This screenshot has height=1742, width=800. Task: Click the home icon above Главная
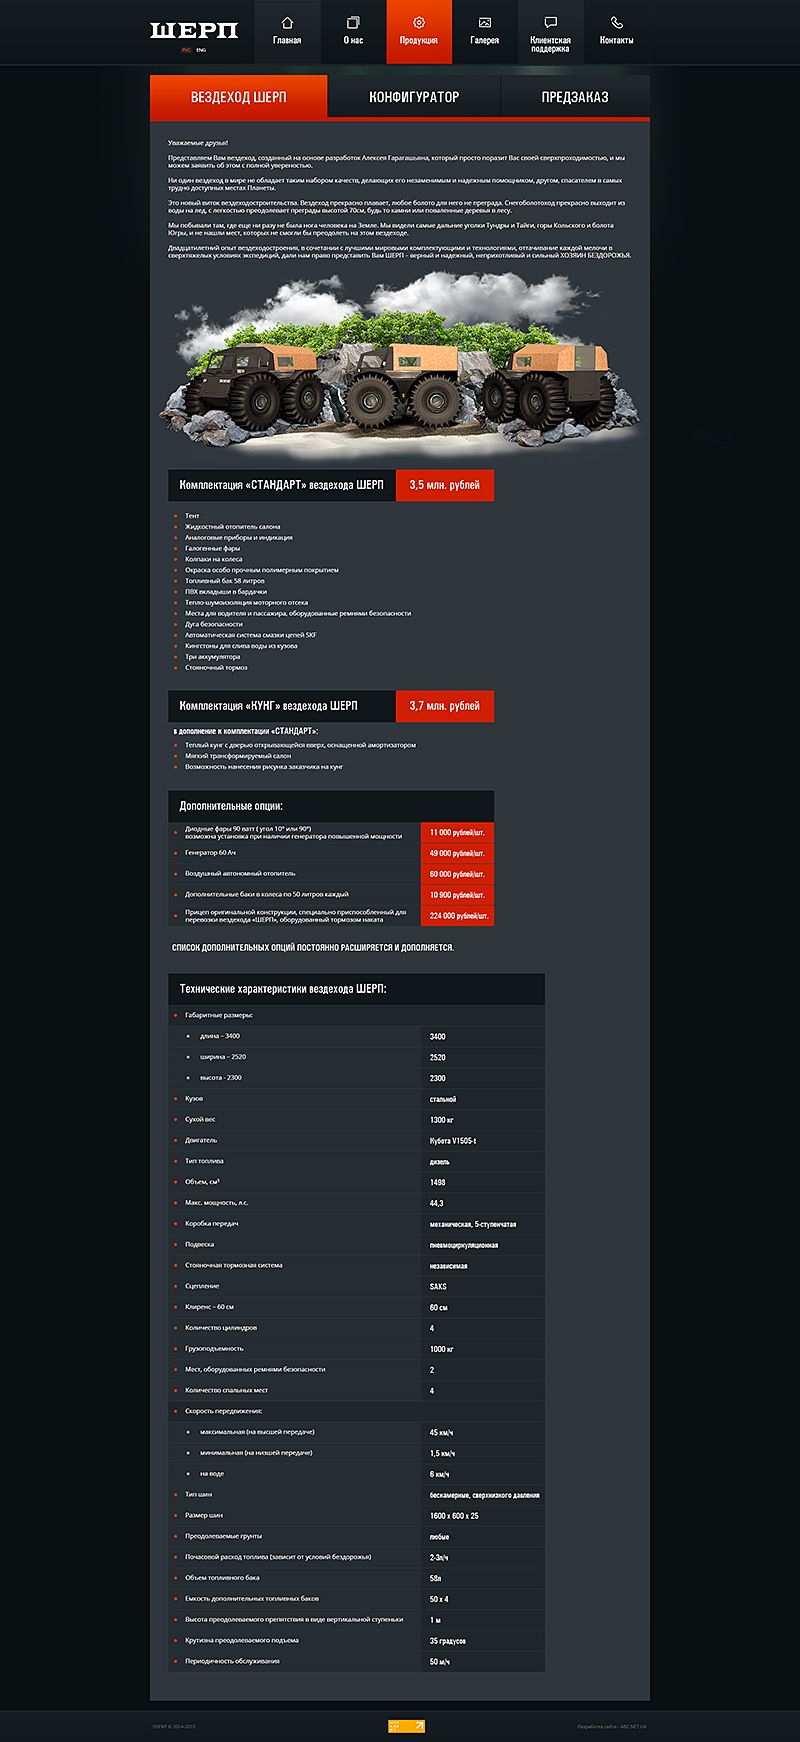[287, 22]
